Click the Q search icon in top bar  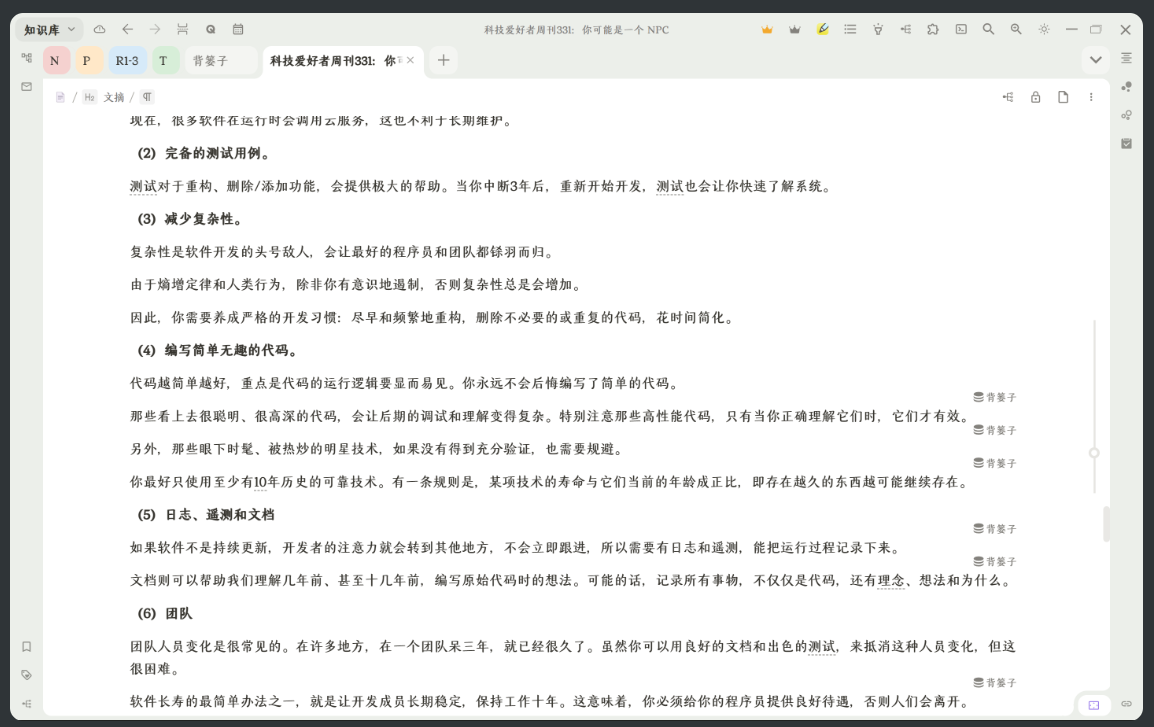(210, 29)
